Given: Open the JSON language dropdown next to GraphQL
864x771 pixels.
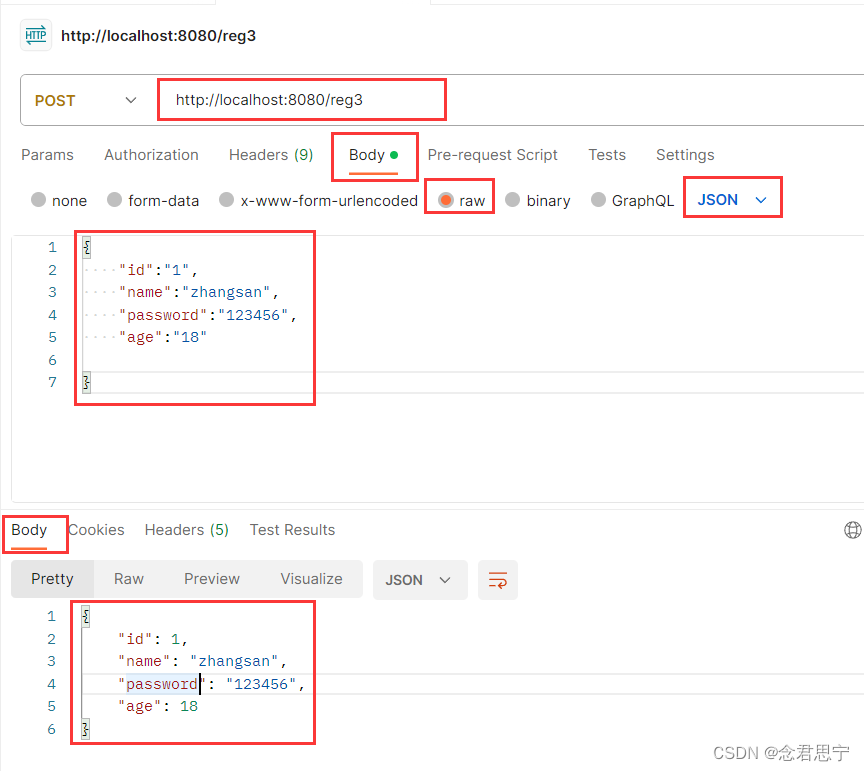Looking at the screenshot, I should pyautogui.click(x=732, y=197).
